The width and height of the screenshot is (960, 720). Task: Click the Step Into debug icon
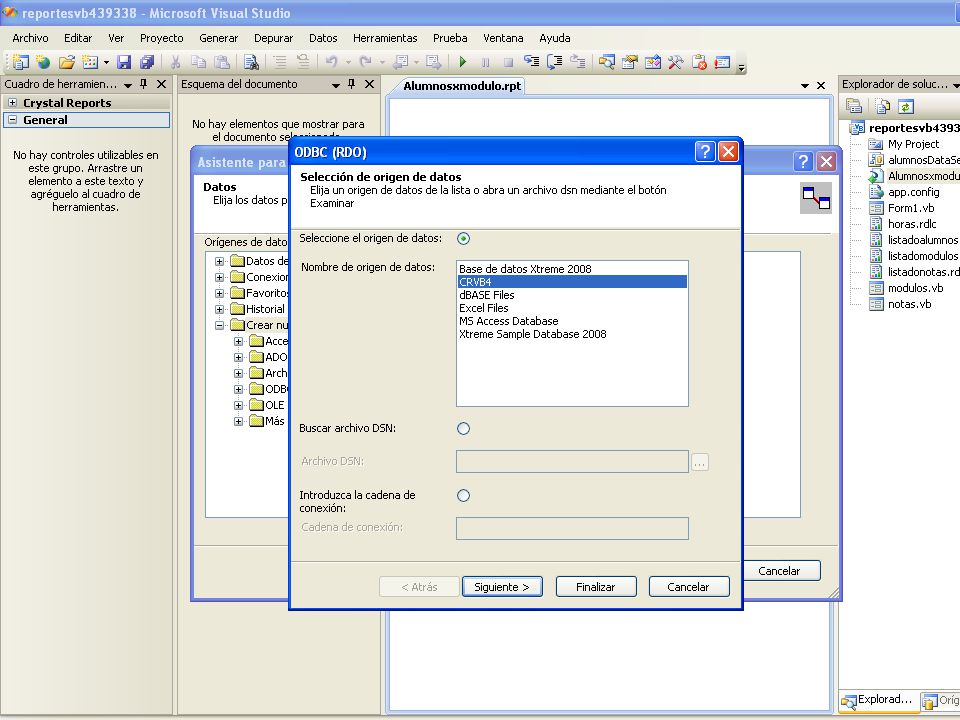(531, 62)
